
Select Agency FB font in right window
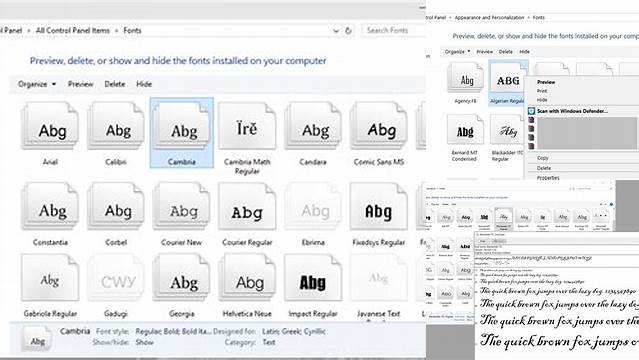click(465, 77)
